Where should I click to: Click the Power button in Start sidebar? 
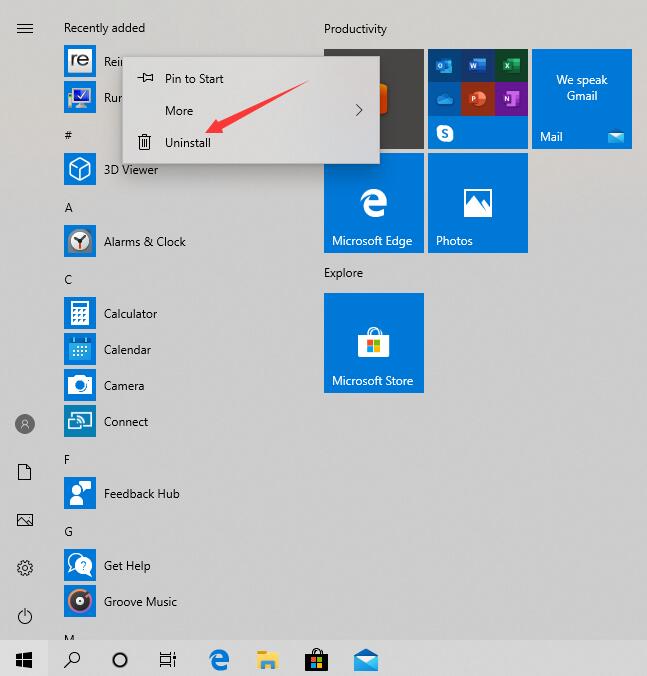click(25, 616)
